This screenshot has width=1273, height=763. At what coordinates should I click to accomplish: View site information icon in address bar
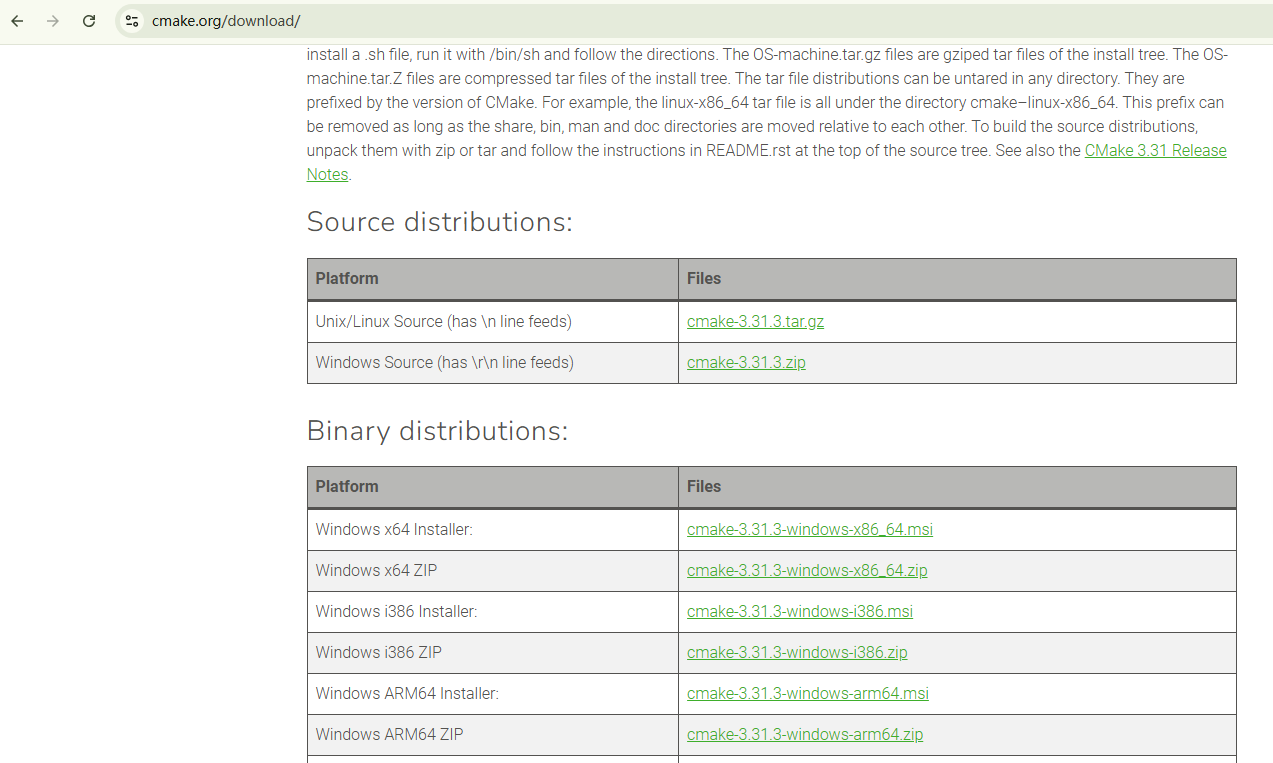click(132, 21)
